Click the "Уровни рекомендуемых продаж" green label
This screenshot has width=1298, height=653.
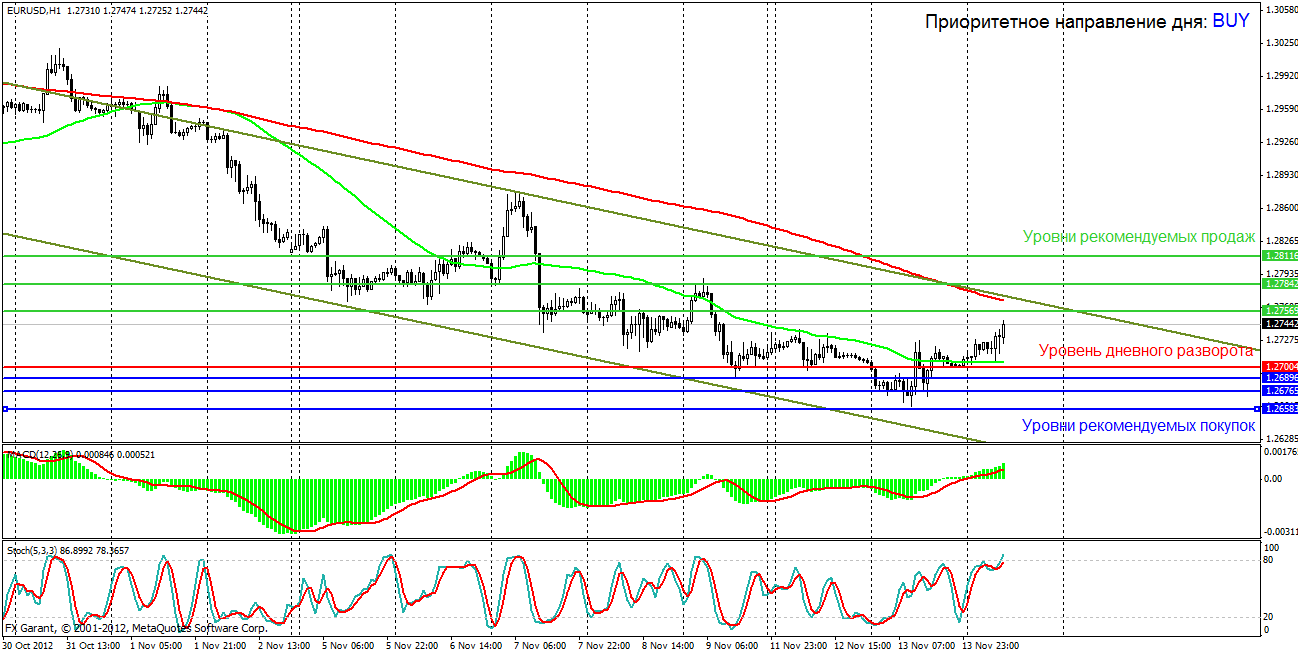click(x=1138, y=237)
